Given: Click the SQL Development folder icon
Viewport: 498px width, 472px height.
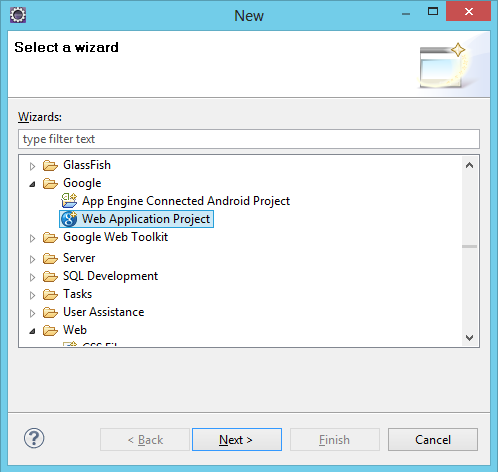Looking at the screenshot, I should pyautogui.click(x=50, y=276).
